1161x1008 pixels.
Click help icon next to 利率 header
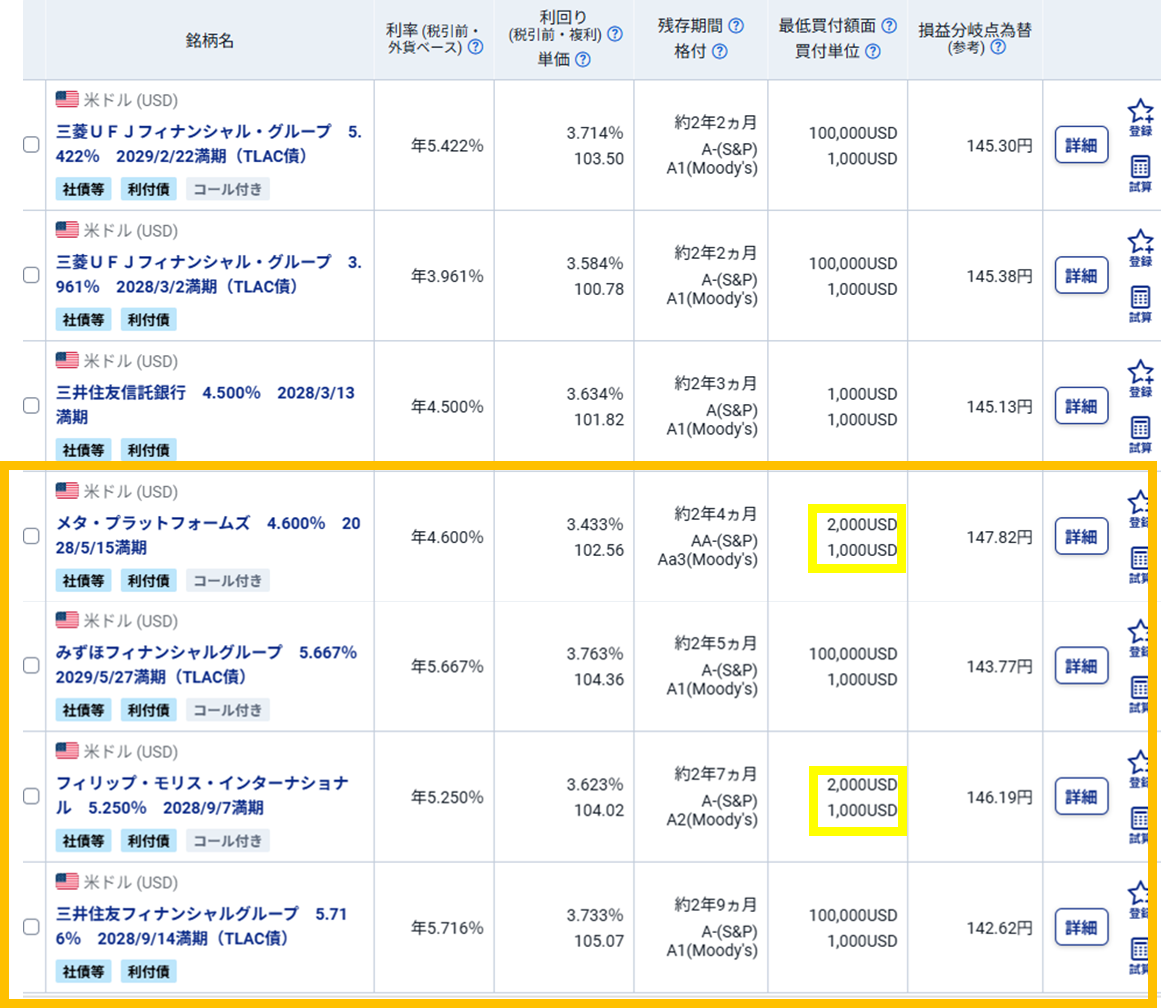(476, 47)
